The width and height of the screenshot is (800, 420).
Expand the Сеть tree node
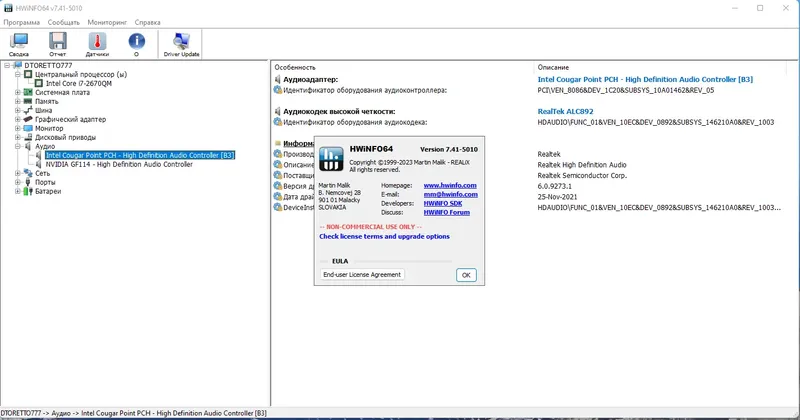[x=18, y=174]
